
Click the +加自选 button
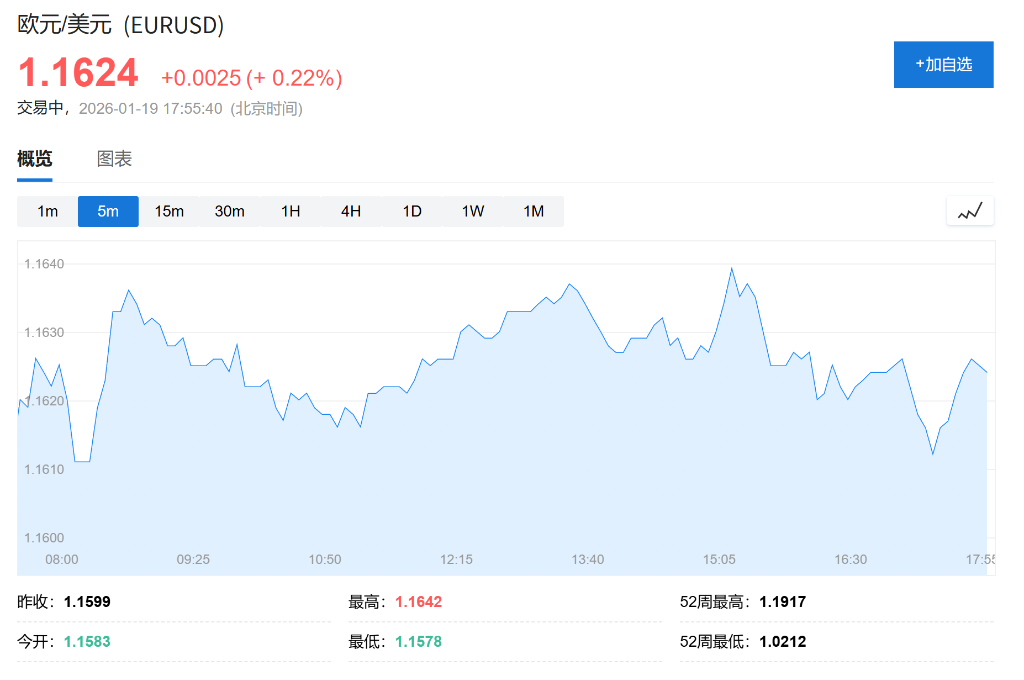pyautogui.click(x=942, y=64)
